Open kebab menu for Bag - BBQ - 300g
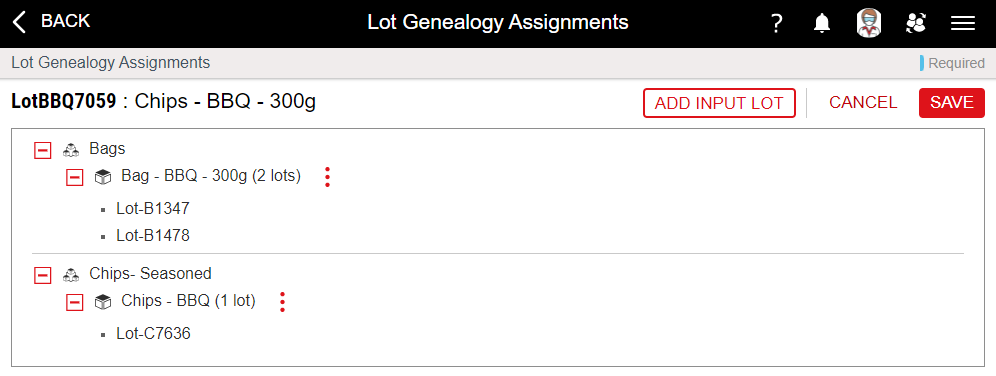Viewport: 996px width, 376px height. (327, 177)
